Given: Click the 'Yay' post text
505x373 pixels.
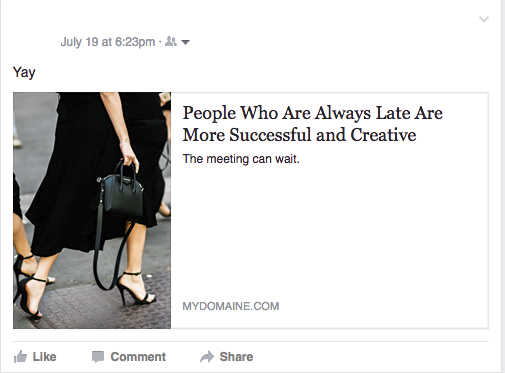Looking at the screenshot, I should tap(24, 72).
